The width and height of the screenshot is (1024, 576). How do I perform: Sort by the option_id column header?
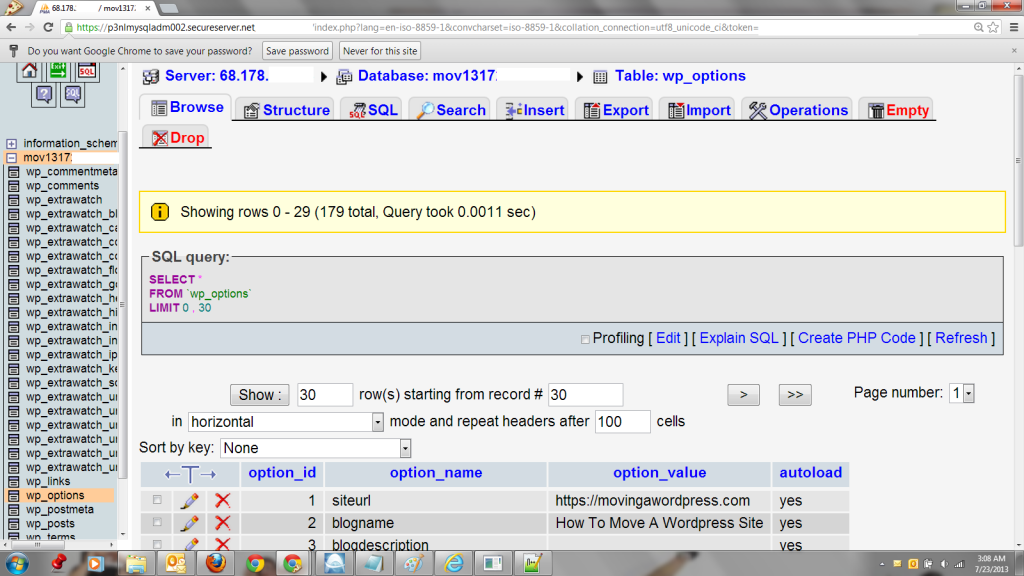tap(282, 473)
